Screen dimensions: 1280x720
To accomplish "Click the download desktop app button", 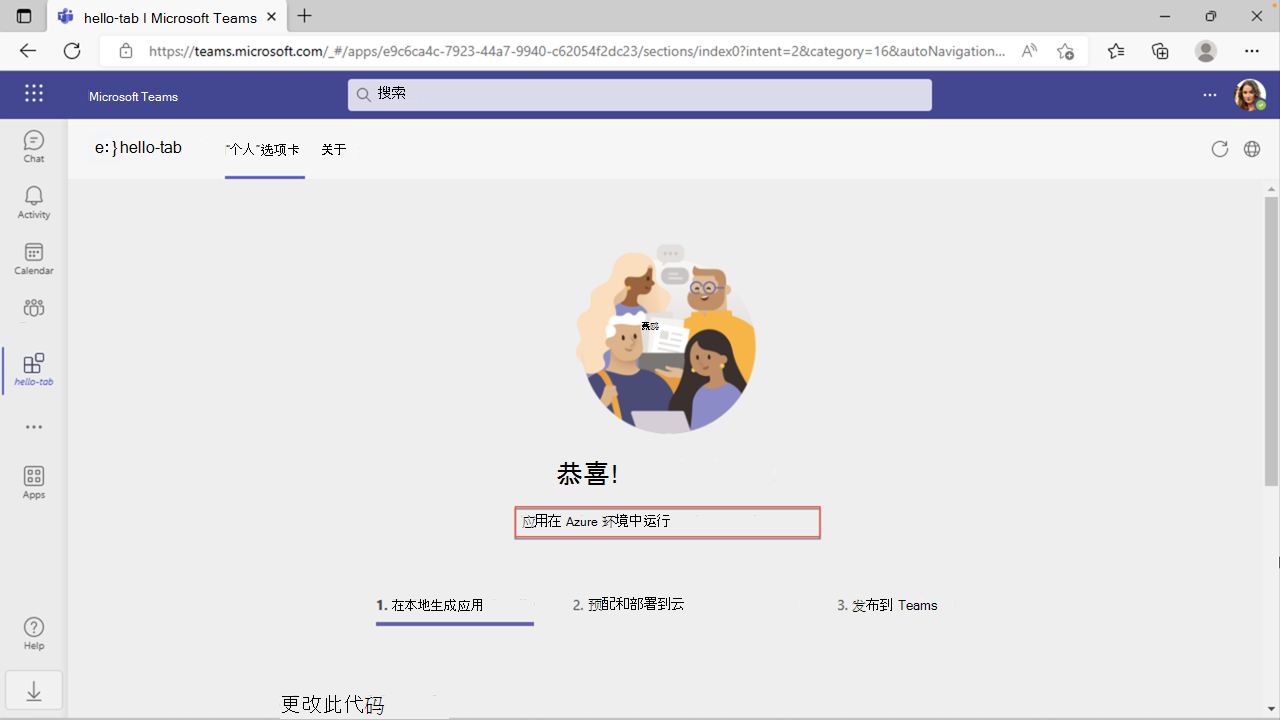I will point(34,691).
